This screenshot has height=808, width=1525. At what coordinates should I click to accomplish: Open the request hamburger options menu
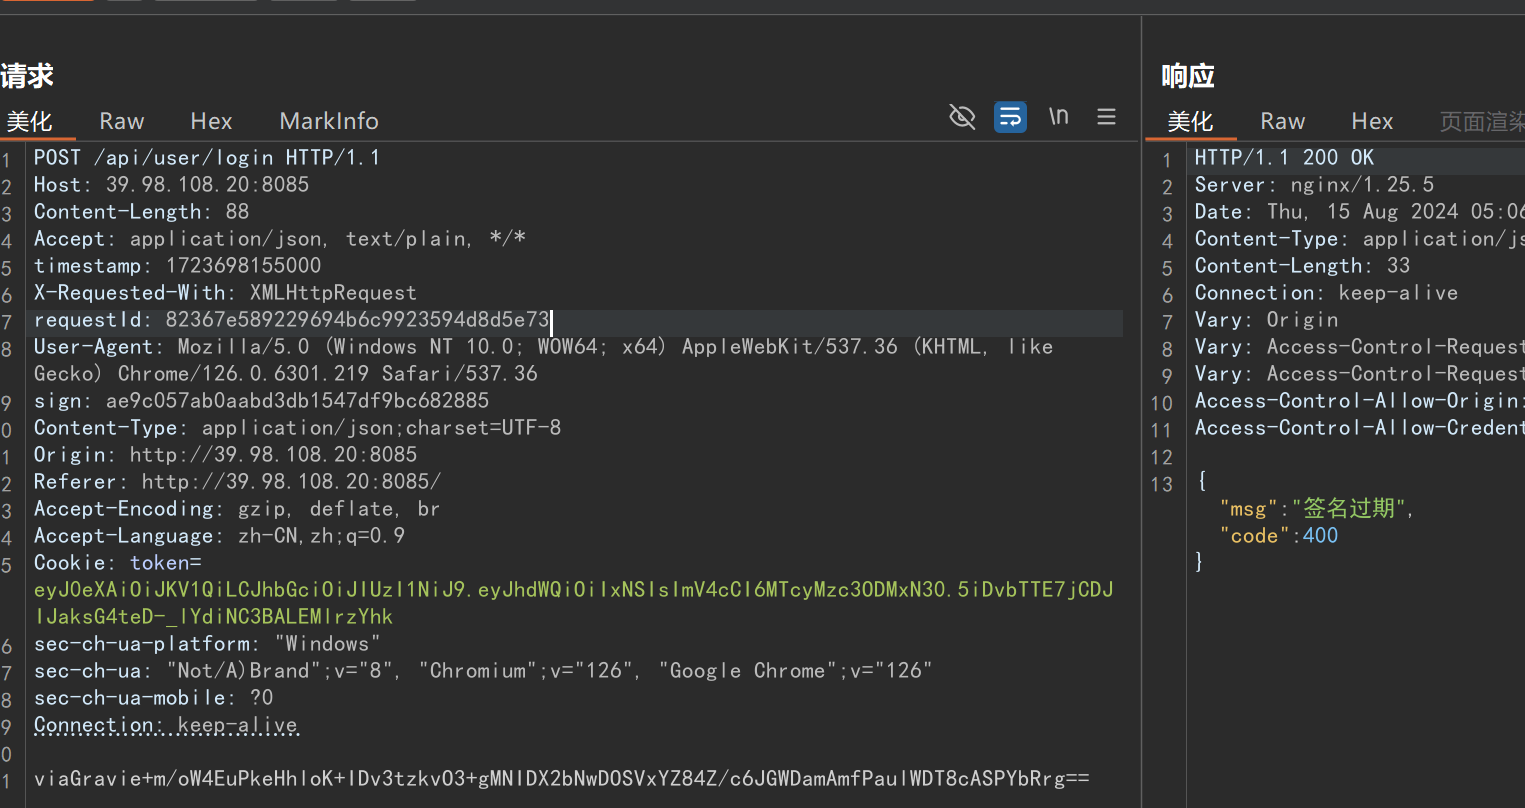1106,117
